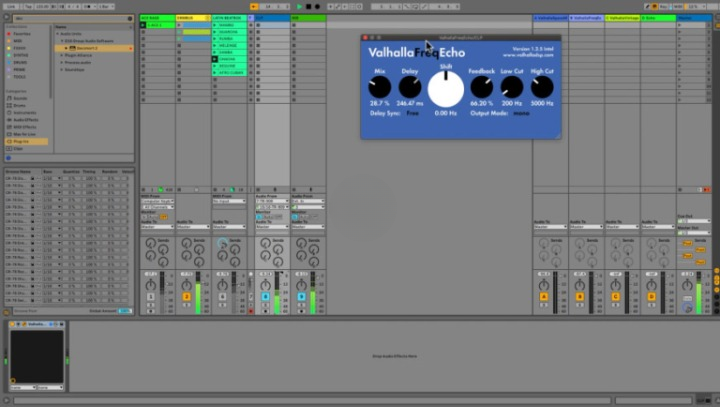
Task: Launch the GUARCHA clip
Action: coord(214,32)
